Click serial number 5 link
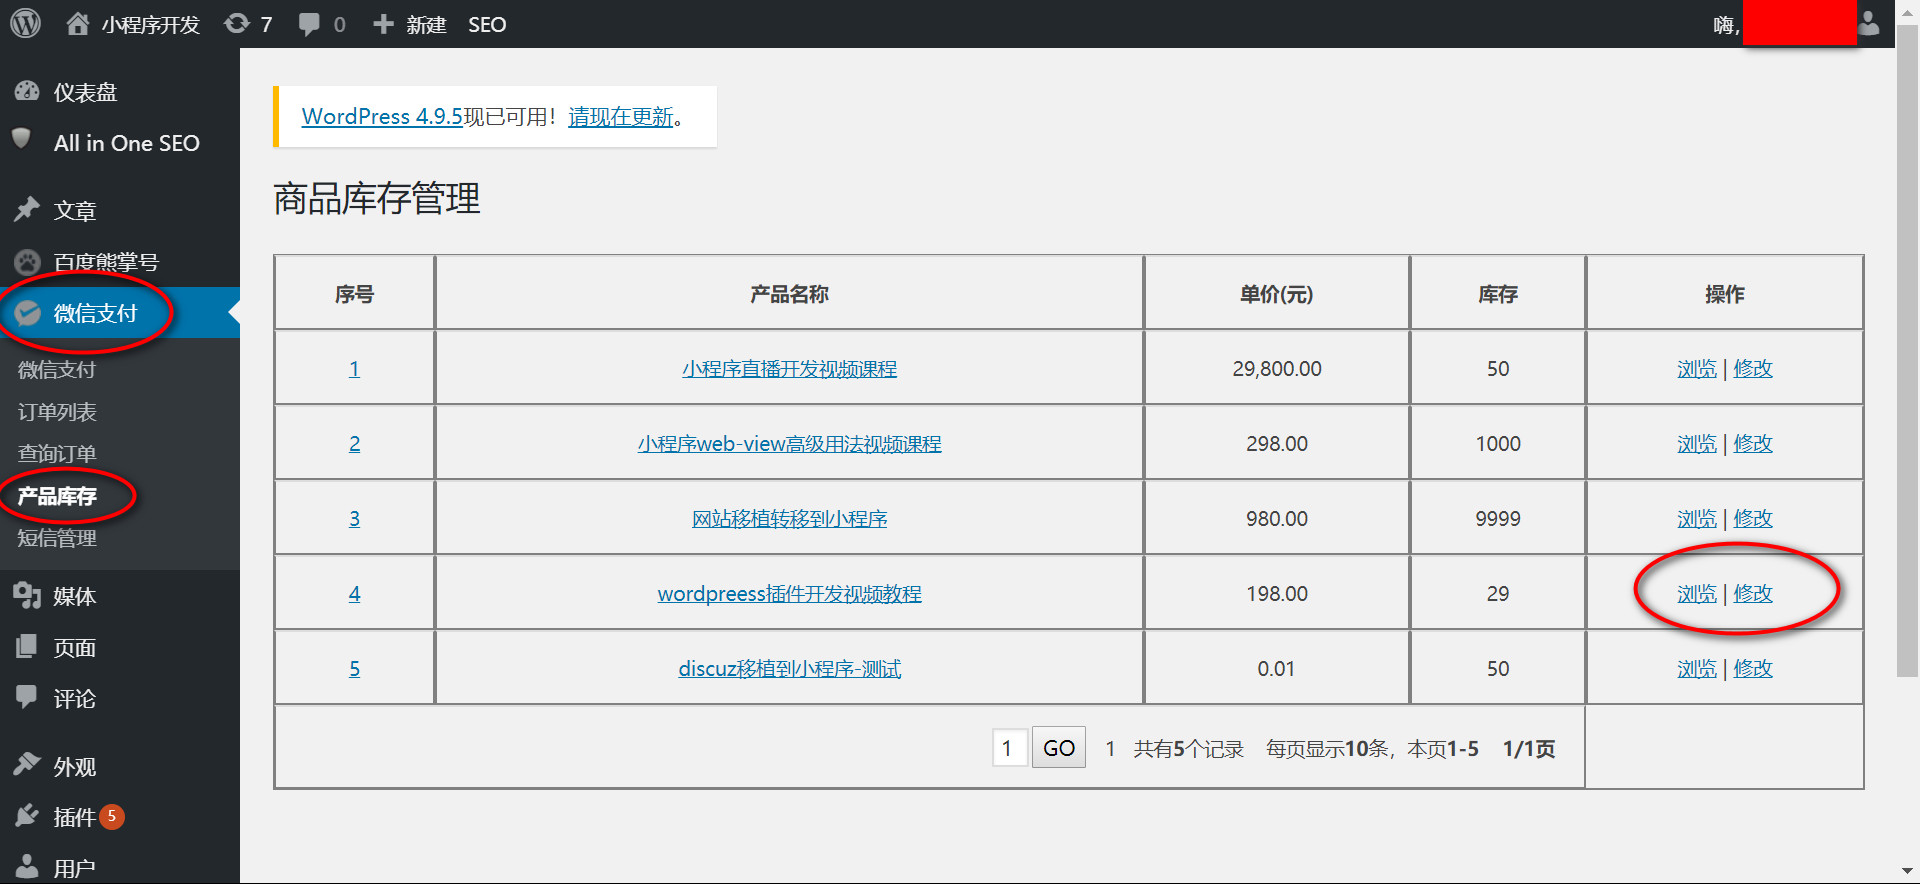This screenshot has width=1920, height=884. coord(354,669)
